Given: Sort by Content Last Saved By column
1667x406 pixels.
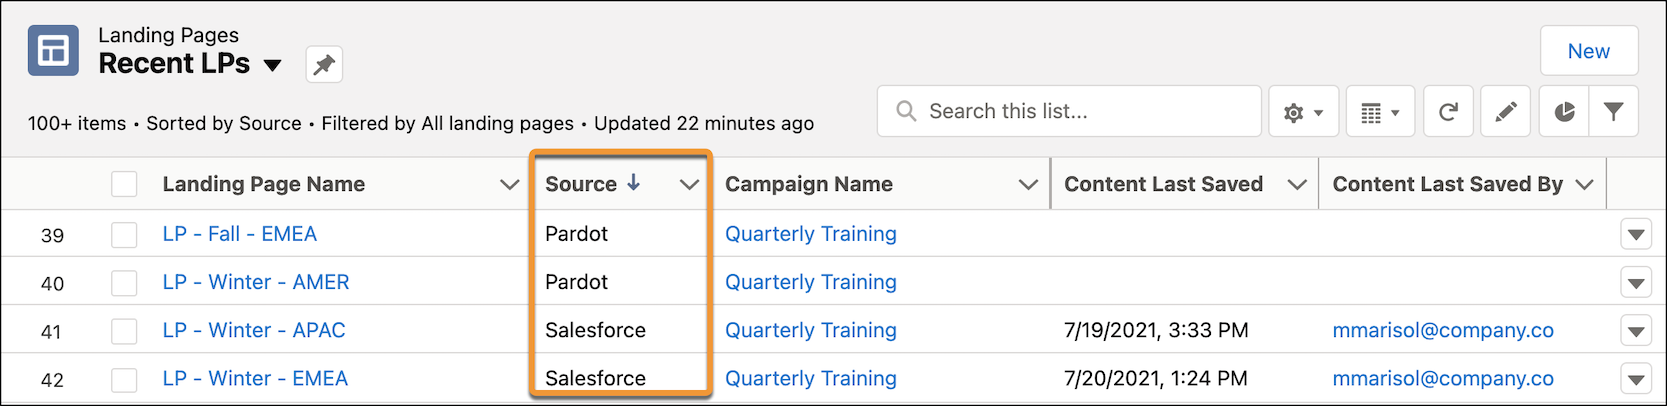Looking at the screenshot, I should point(1447,184).
